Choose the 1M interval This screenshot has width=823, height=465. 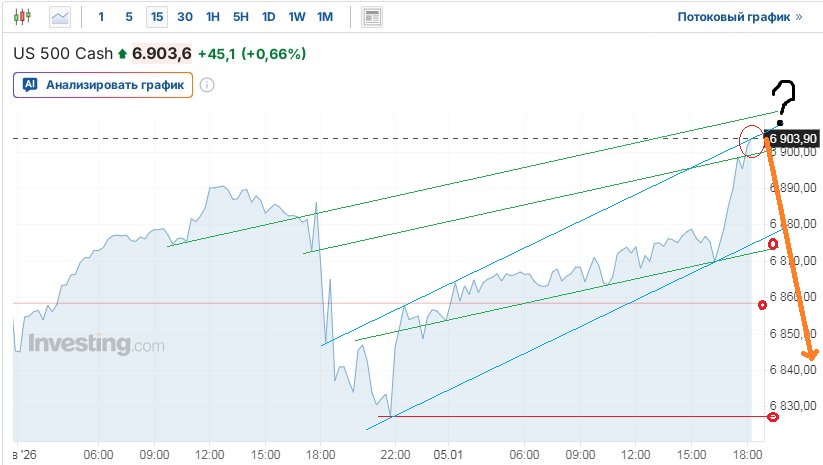[x=325, y=17]
